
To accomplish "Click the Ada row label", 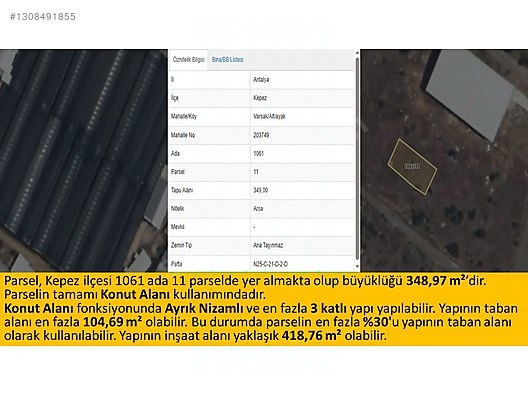I will (175, 154).
